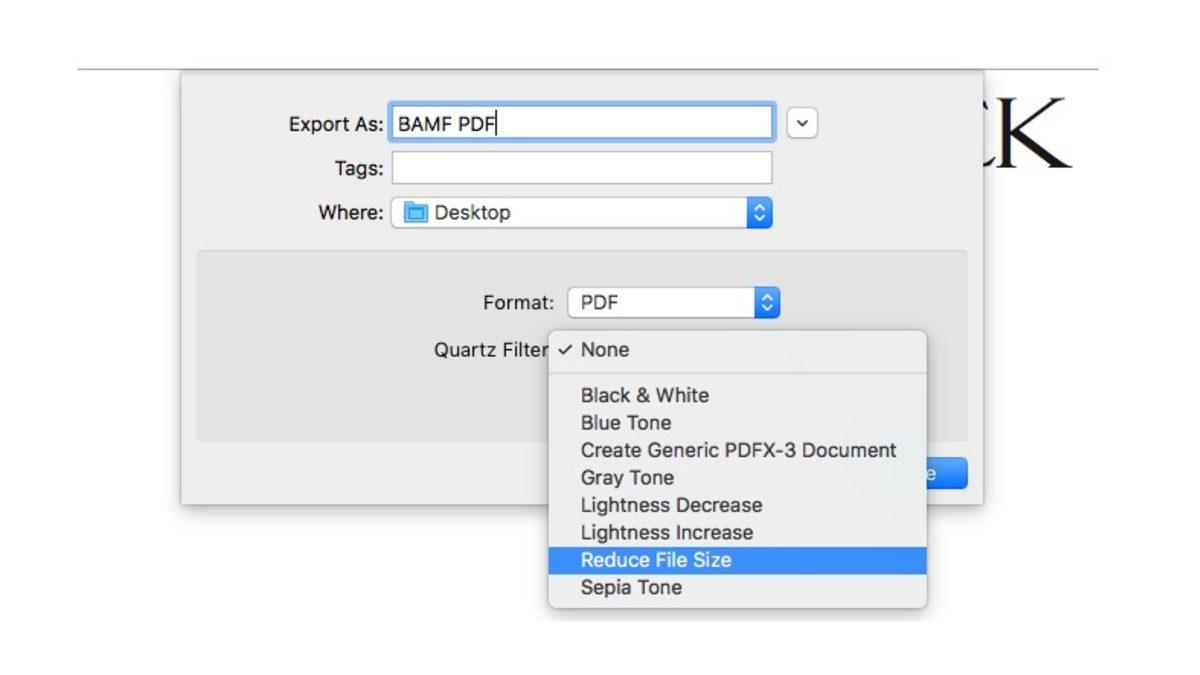Screen dimensions: 1200x675
Task: Focus the Tags text field
Action: pyautogui.click(x=580, y=168)
